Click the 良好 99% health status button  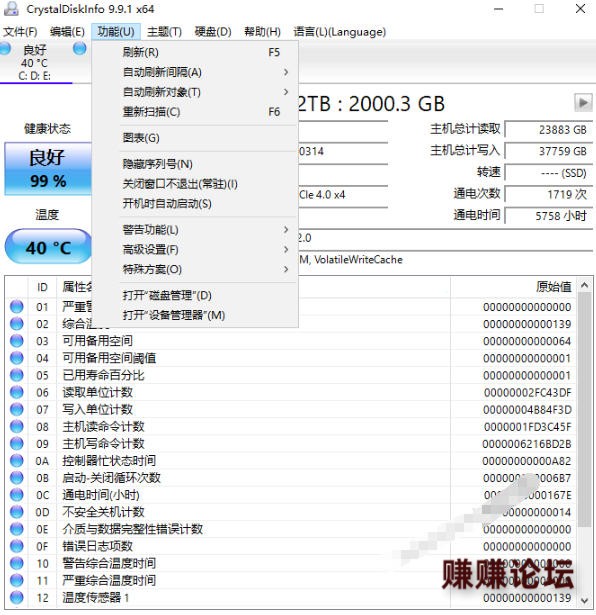click(x=48, y=169)
